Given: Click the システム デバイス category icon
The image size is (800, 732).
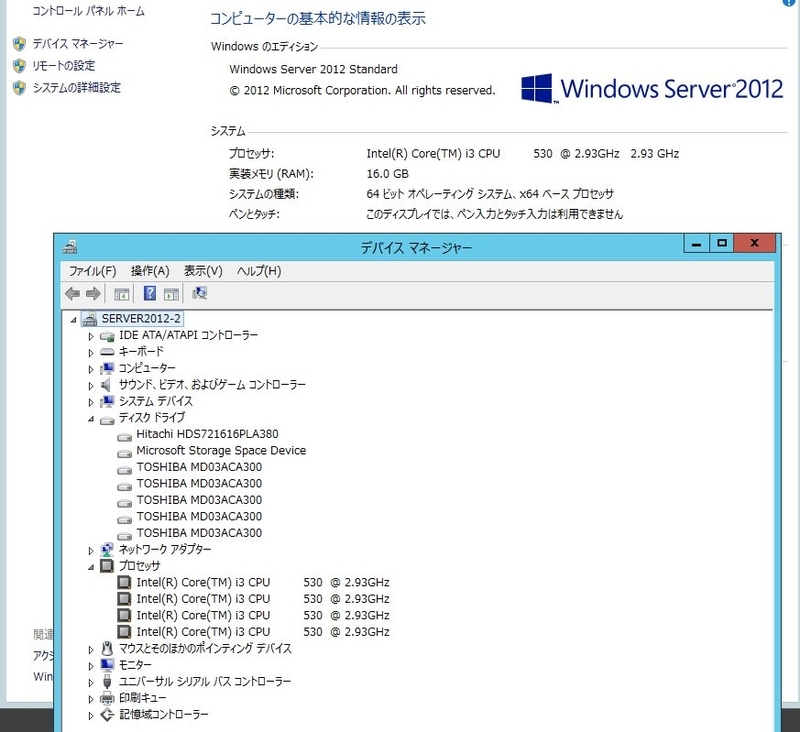Looking at the screenshot, I should pyautogui.click(x=107, y=401).
